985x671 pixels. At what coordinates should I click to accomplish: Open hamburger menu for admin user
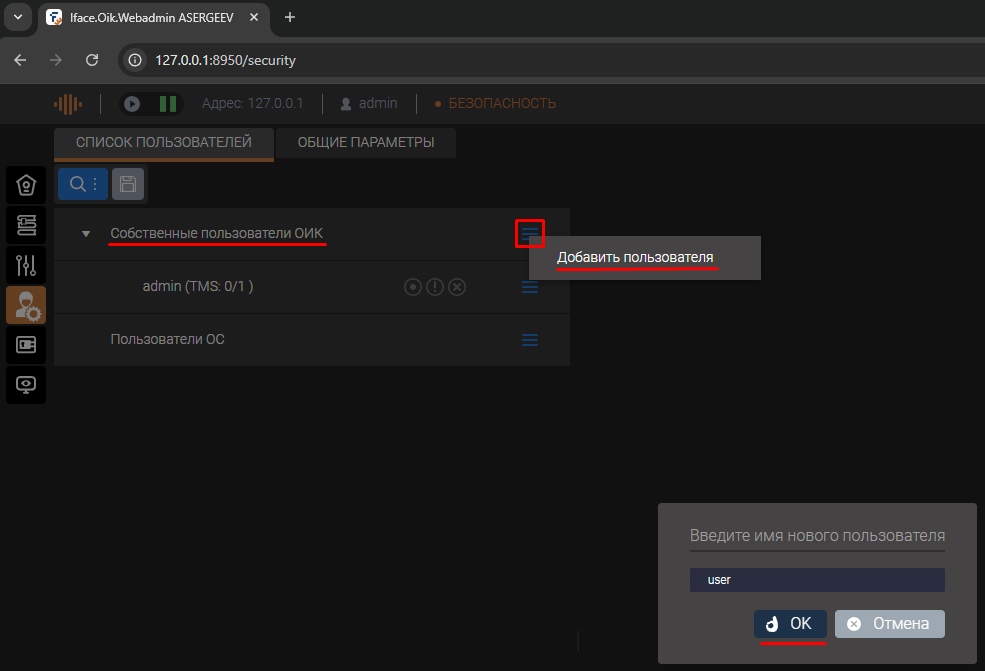pos(530,287)
